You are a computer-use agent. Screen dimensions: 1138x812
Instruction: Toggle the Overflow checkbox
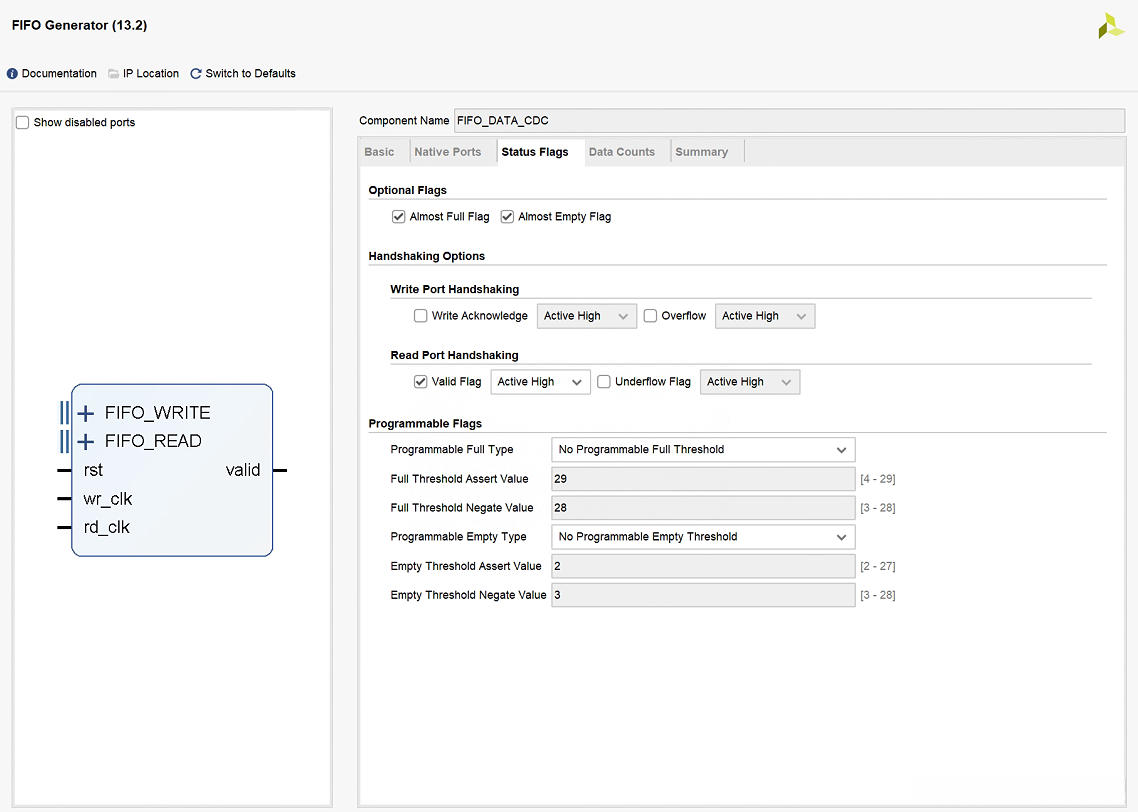pos(651,316)
